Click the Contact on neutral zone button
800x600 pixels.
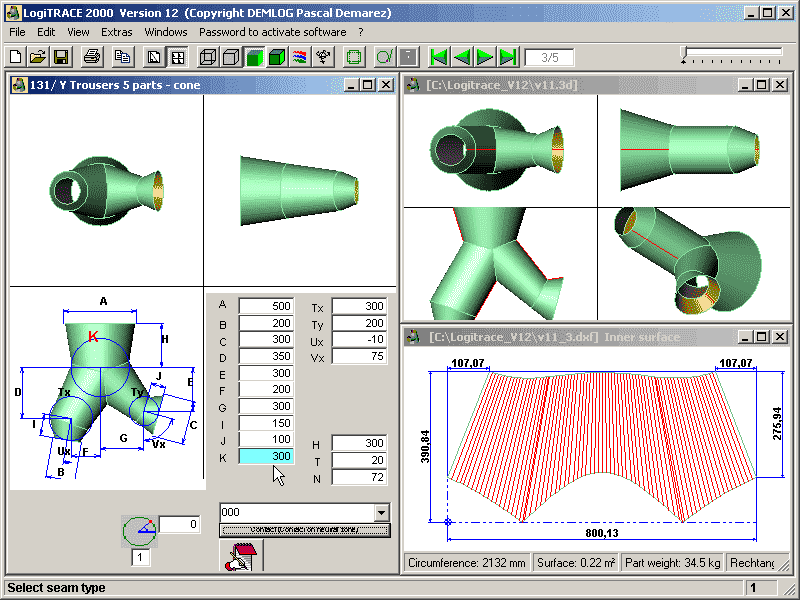click(305, 530)
